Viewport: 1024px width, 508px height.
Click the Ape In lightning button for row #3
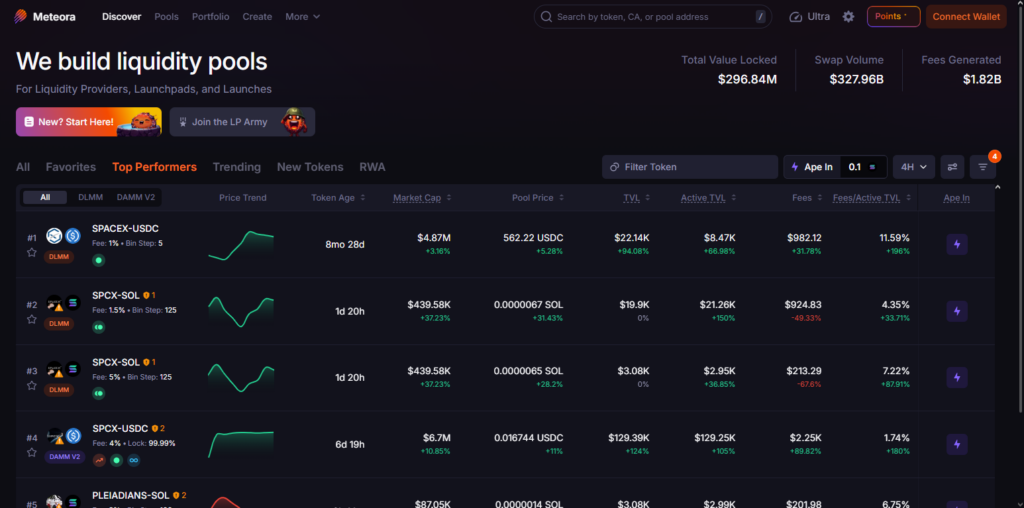coord(957,377)
